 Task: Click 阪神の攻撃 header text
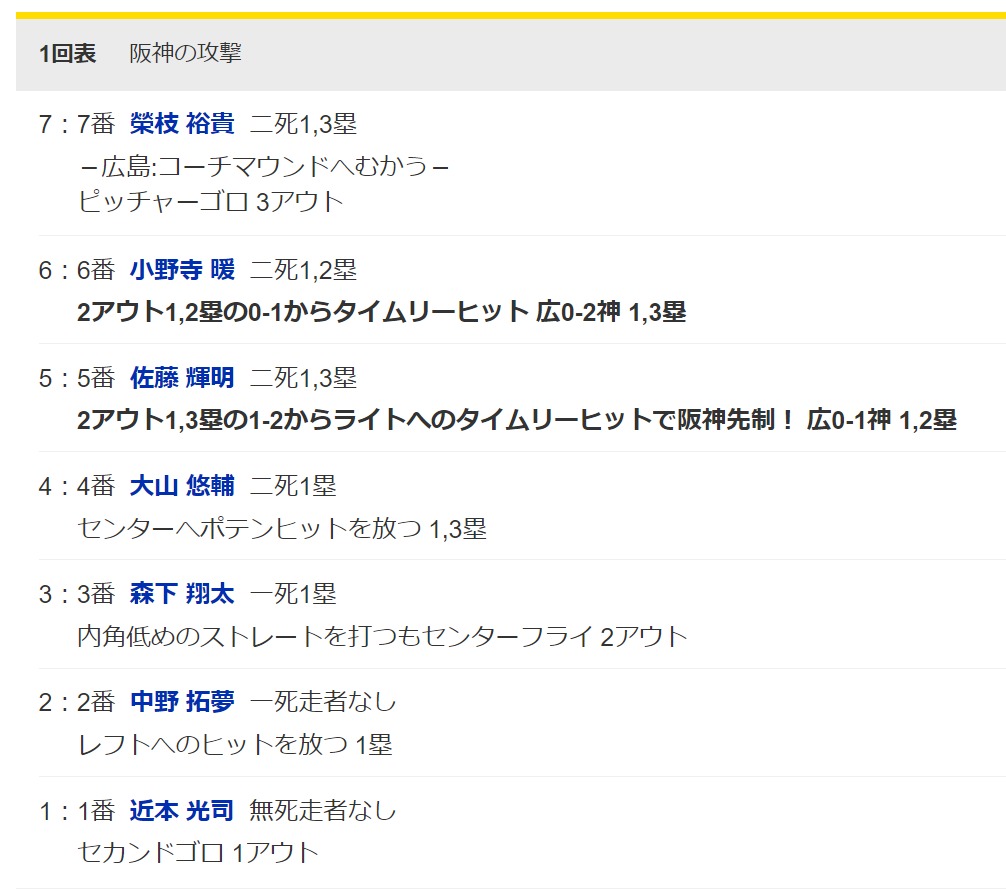point(185,53)
